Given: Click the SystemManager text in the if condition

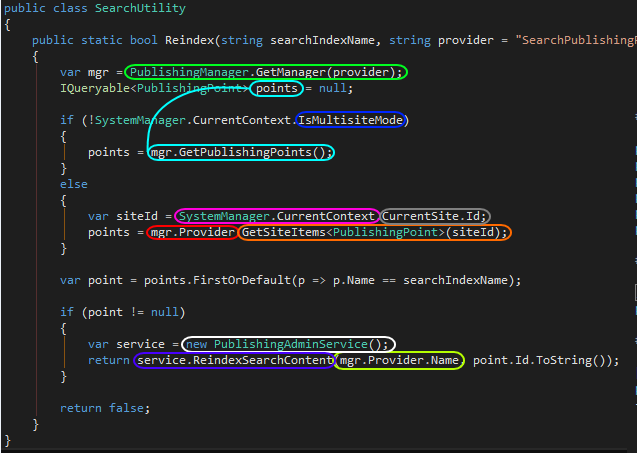Looking at the screenshot, I should (140, 120).
